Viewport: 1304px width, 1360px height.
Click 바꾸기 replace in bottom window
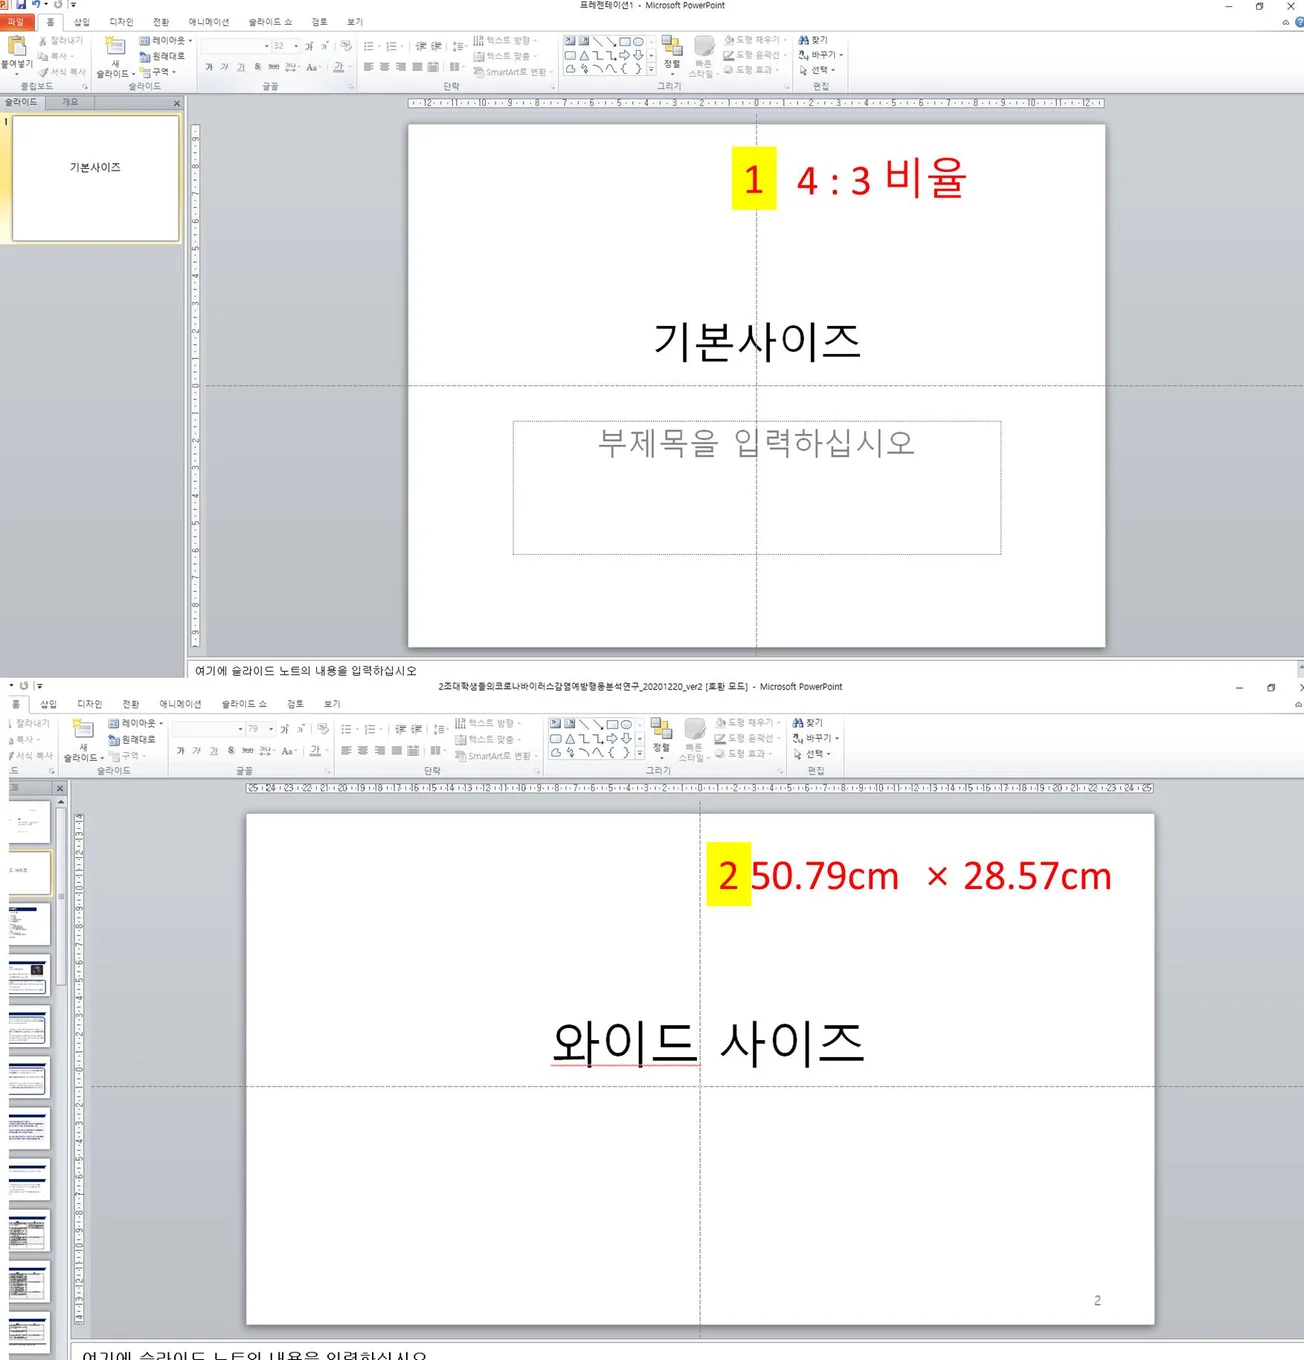pyautogui.click(x=817, y=738)
